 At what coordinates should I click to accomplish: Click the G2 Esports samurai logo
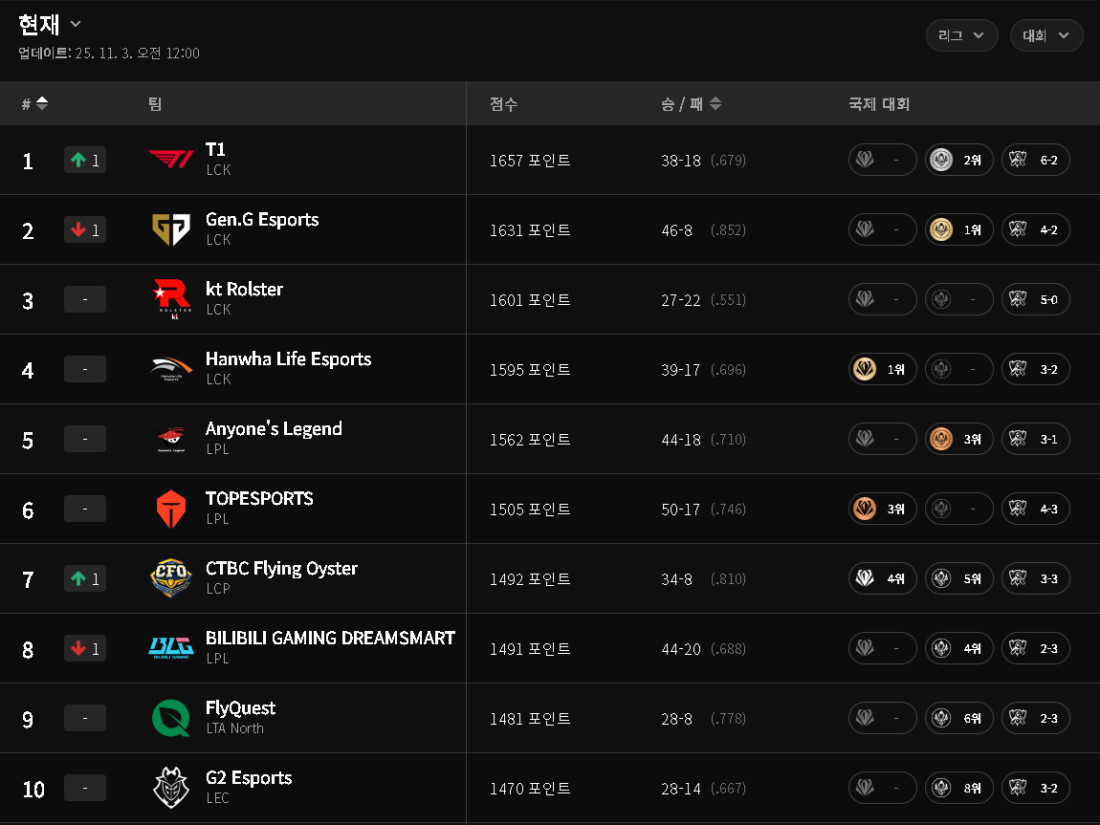(x=170, y=788)
